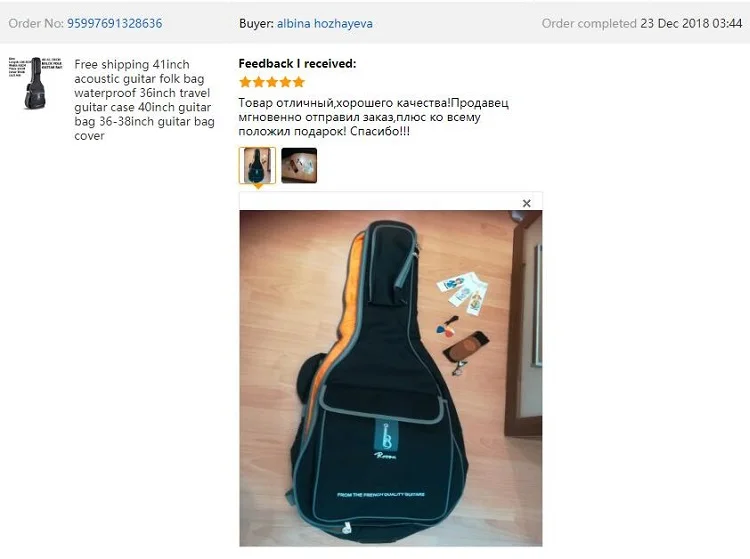Open buyer albina hozhayeva profile link
Viewport: 750px width, 559px height.
(x=325, y=23)
